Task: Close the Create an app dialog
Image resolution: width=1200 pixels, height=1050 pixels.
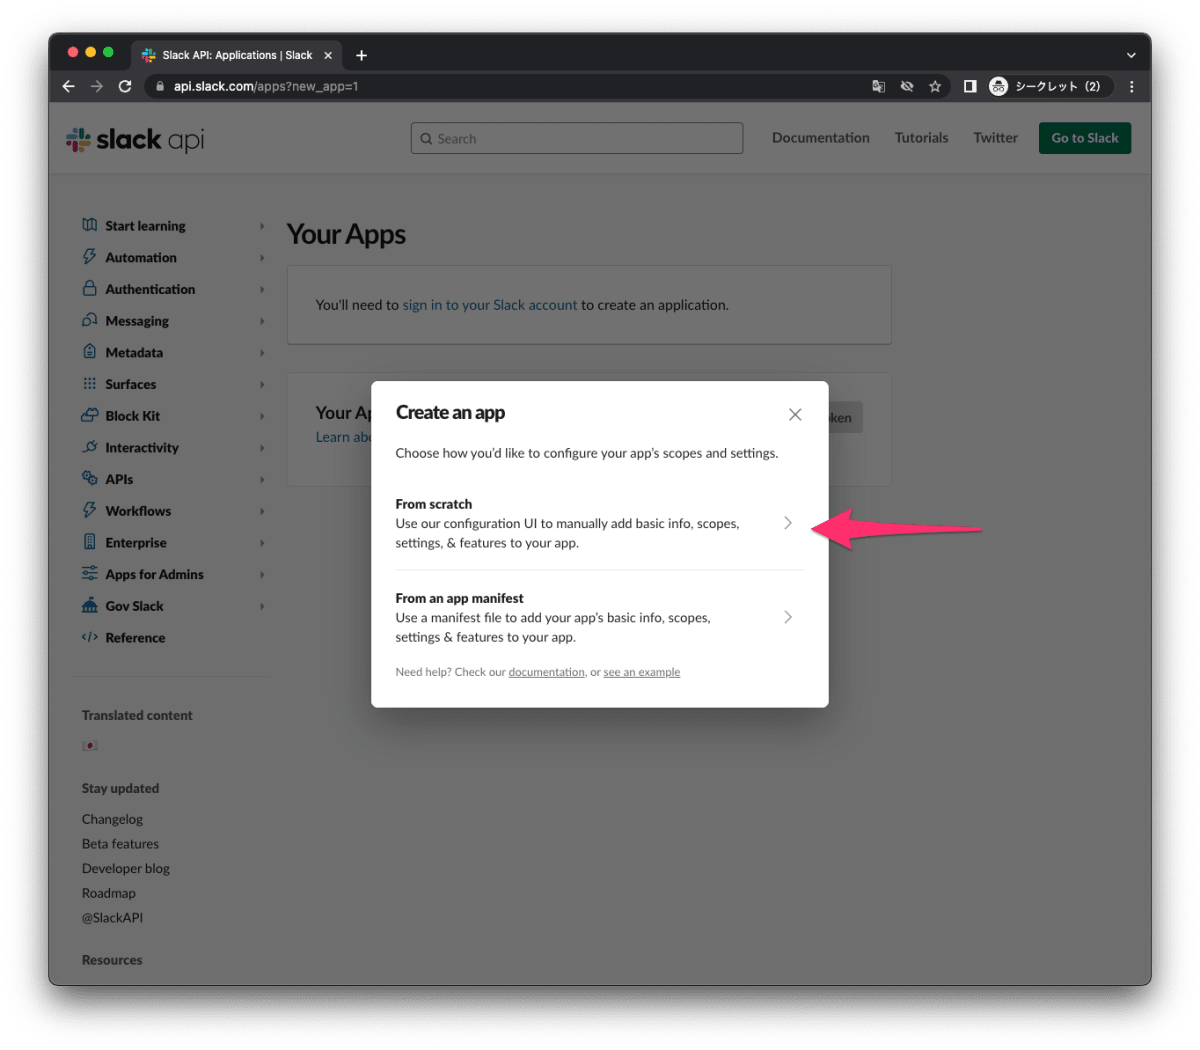Action: pyautogui.click(x=795, y=414)
